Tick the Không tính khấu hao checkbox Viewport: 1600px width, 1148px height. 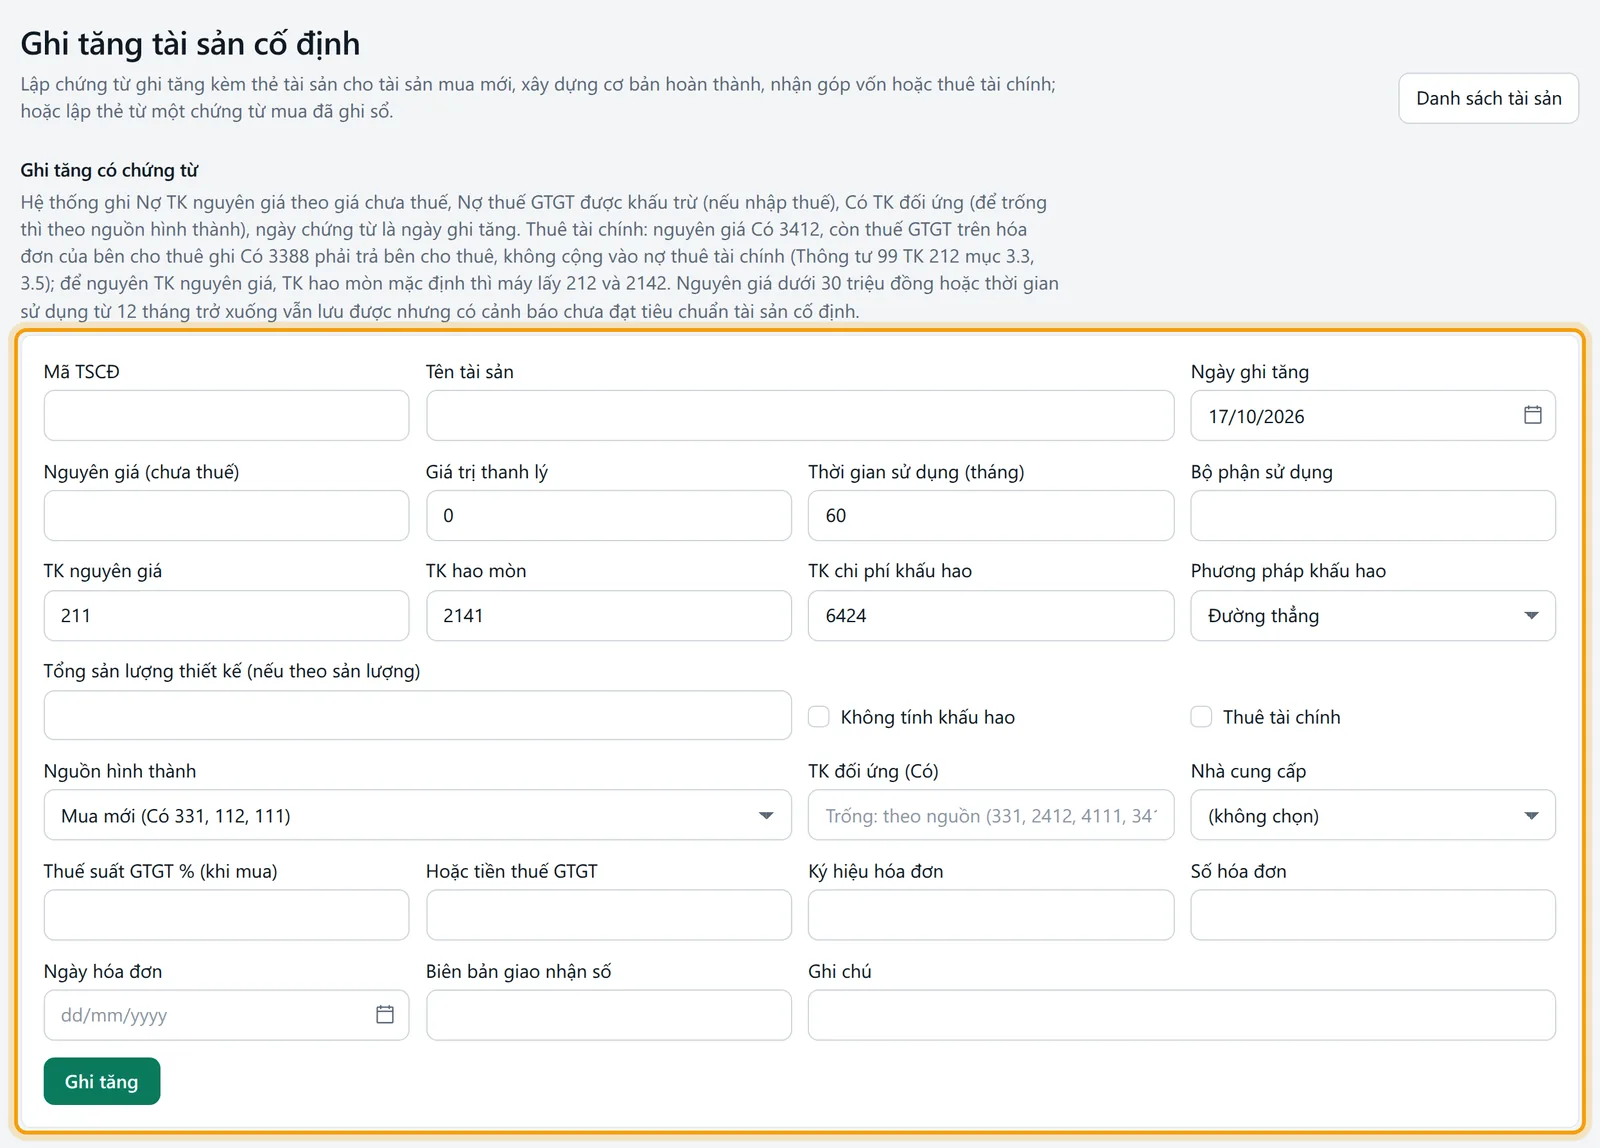[819, 717]
